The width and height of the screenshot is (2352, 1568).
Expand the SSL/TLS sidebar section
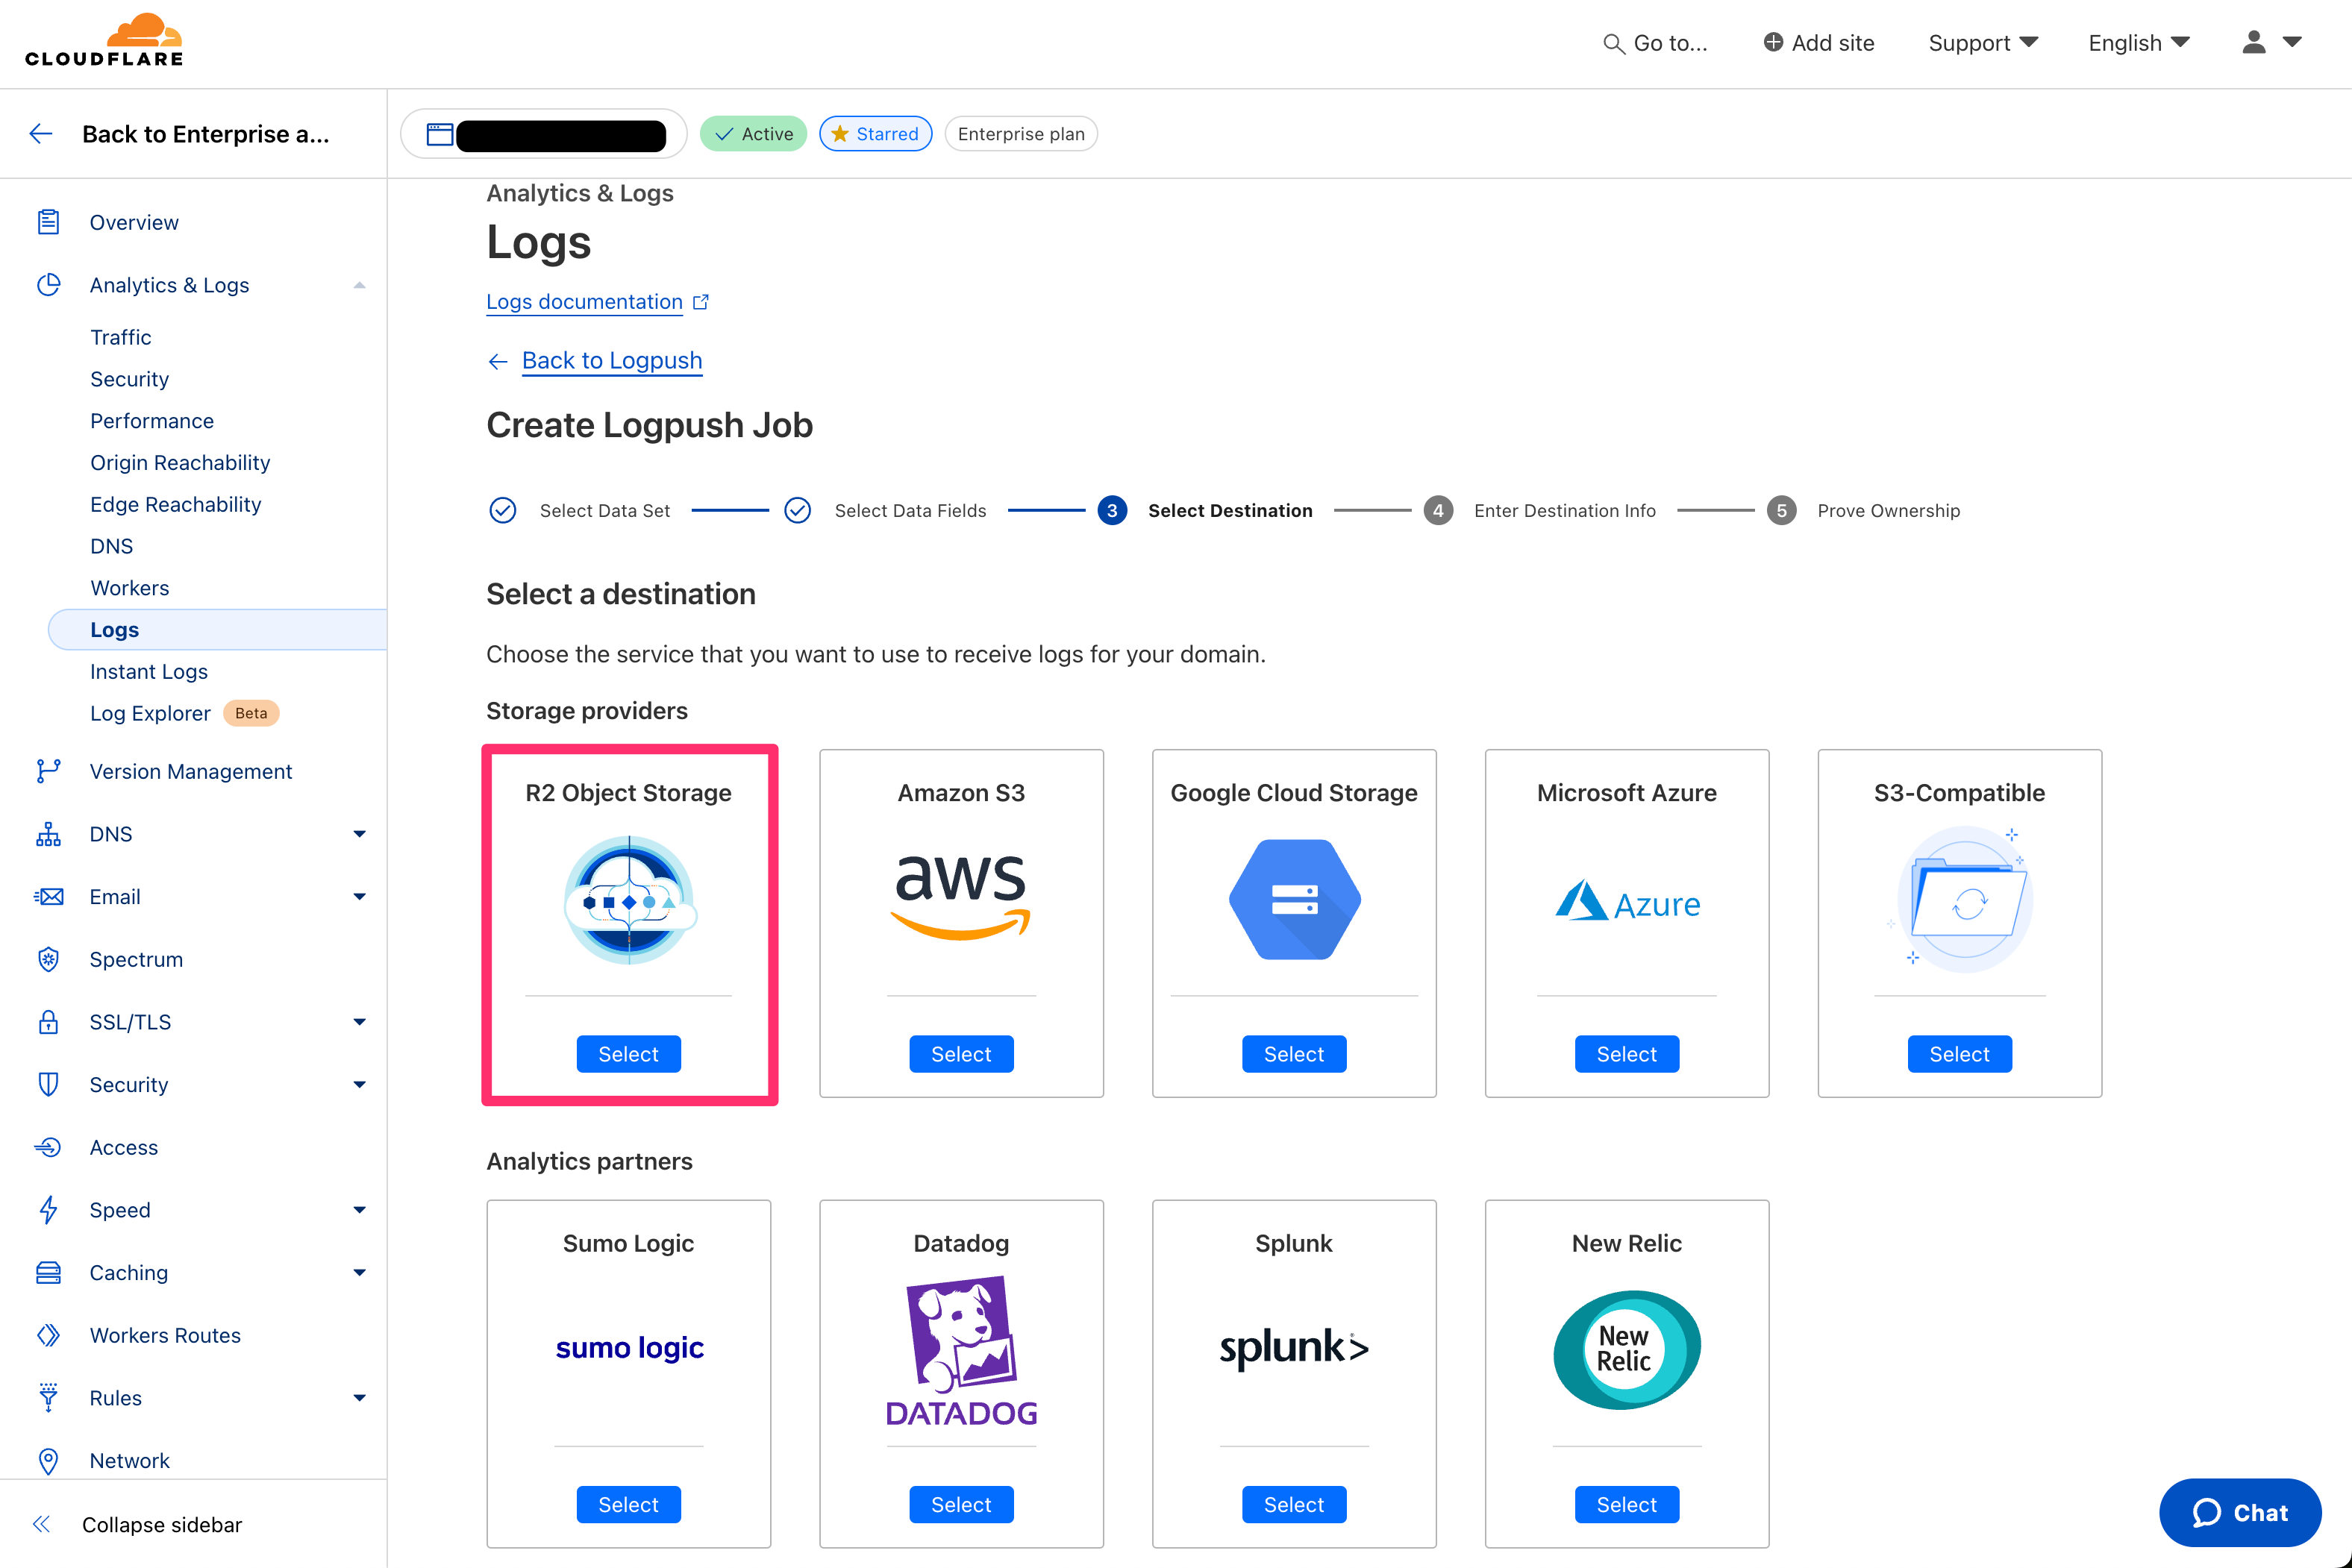point(359,1022)
